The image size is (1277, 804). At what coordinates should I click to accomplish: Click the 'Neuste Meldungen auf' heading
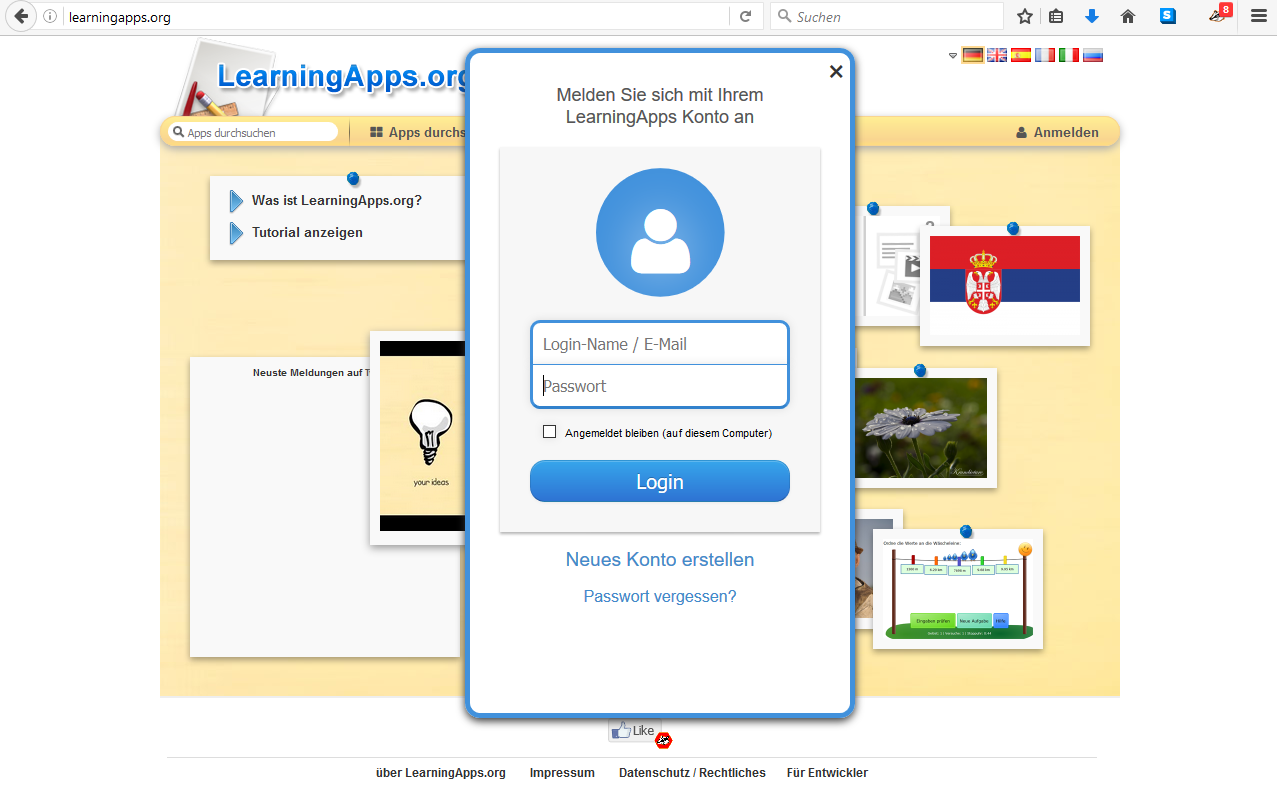[x=311, y=373]
